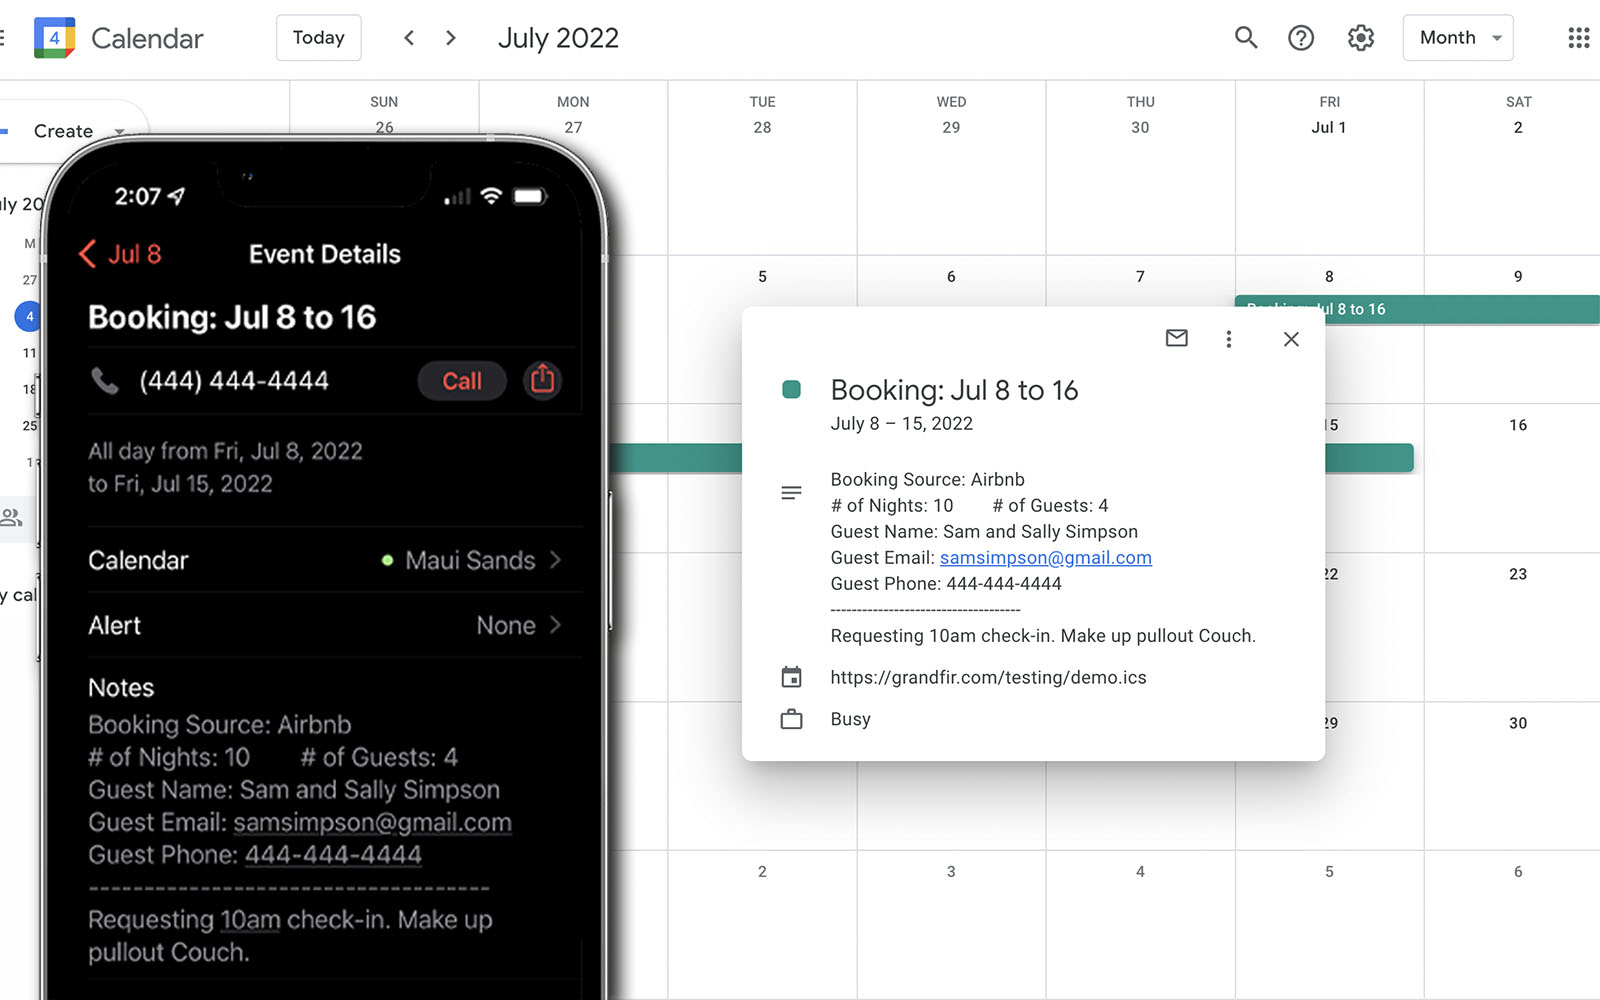1600x1000 pixels.
Task: Click Saturday 2 date number in first row
Action: [1518, 127]
